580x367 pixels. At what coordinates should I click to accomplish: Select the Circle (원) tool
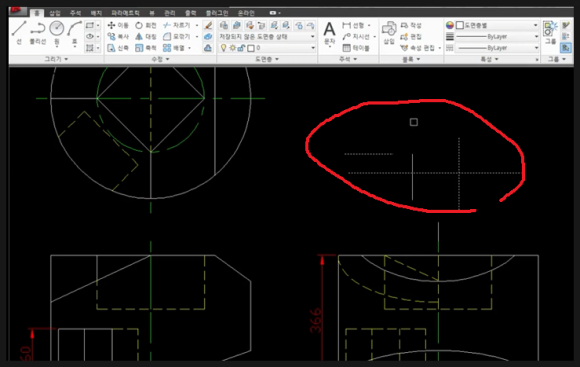click(x=57, y=33)
